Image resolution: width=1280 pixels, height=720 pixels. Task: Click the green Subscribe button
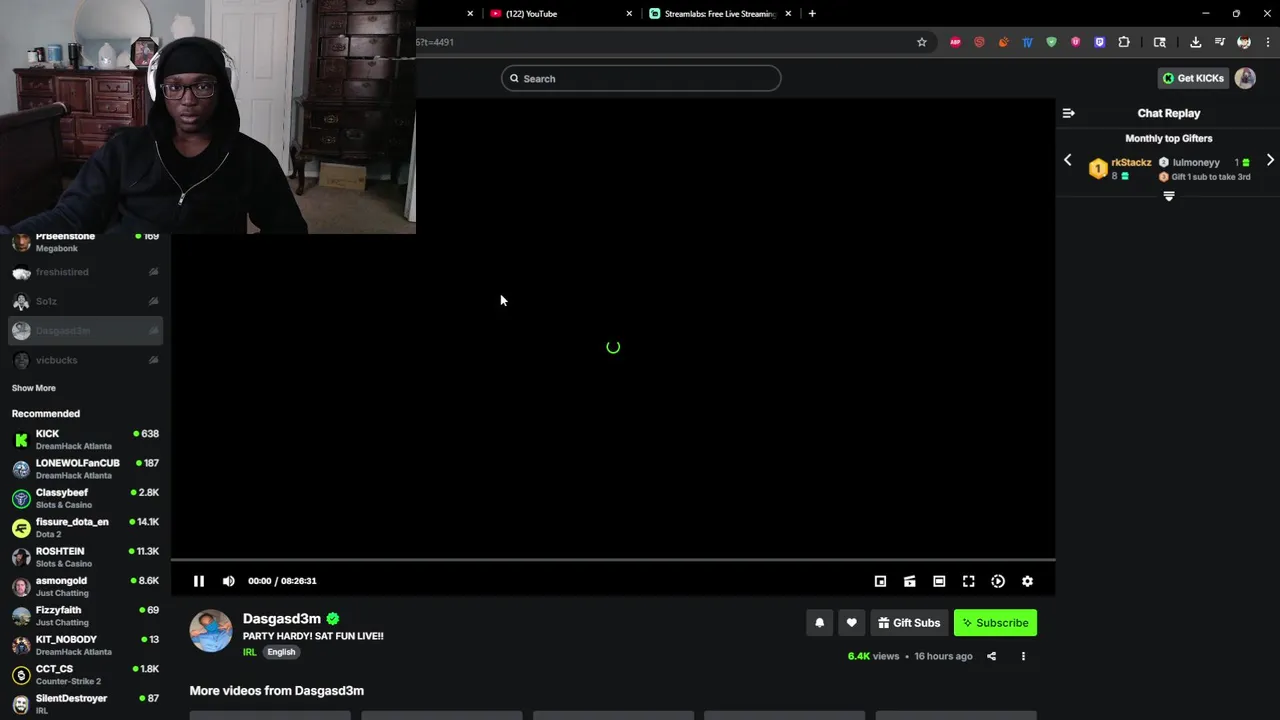(x=995, y=623)
